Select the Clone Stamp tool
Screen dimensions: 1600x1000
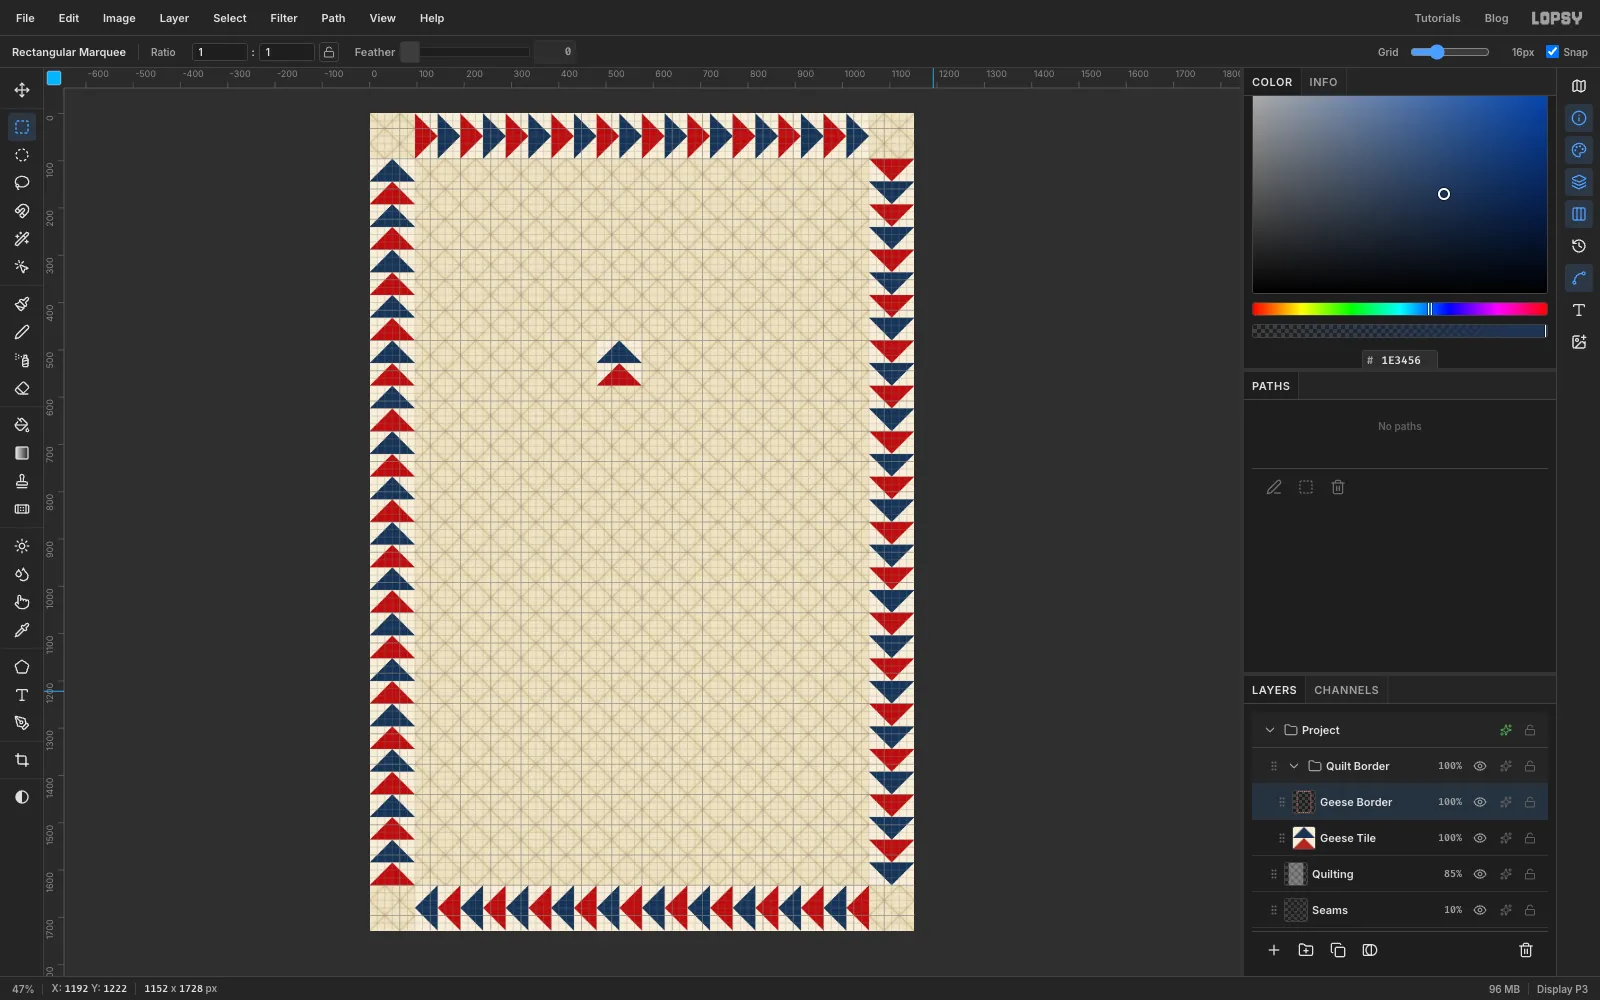(x=21, y=481)
